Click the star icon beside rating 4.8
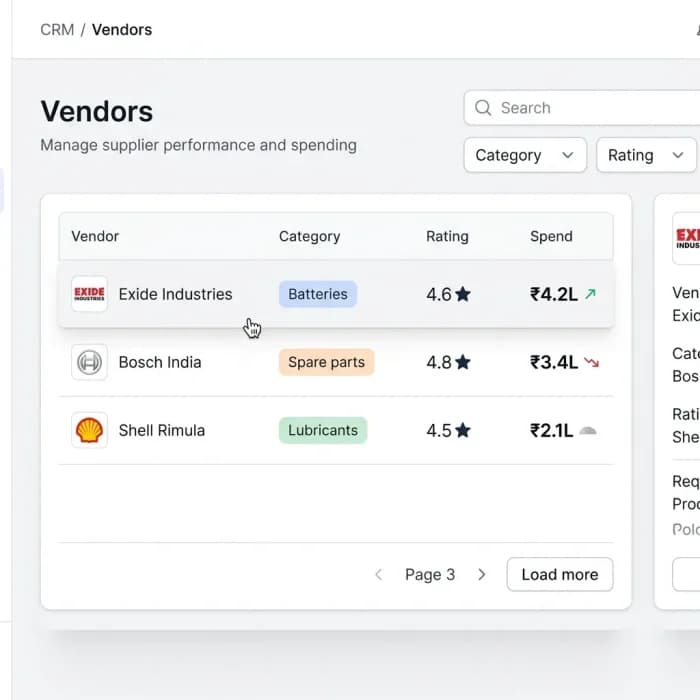700x700 pixels. (x=463, y=362)
